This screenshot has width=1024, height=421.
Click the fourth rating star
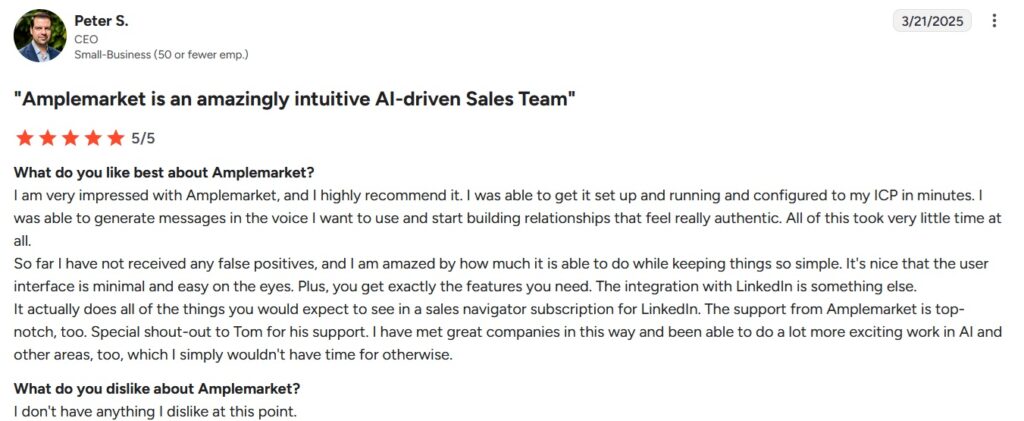[x=93, y=138]
